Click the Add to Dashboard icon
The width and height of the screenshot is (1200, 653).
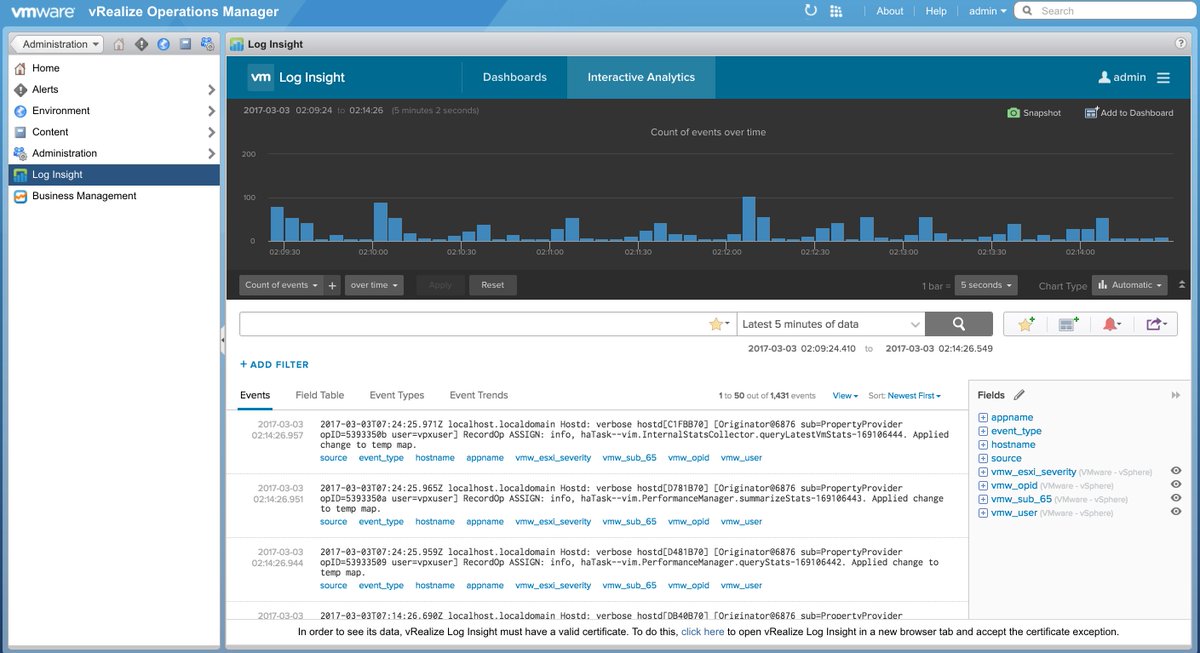1091,113
